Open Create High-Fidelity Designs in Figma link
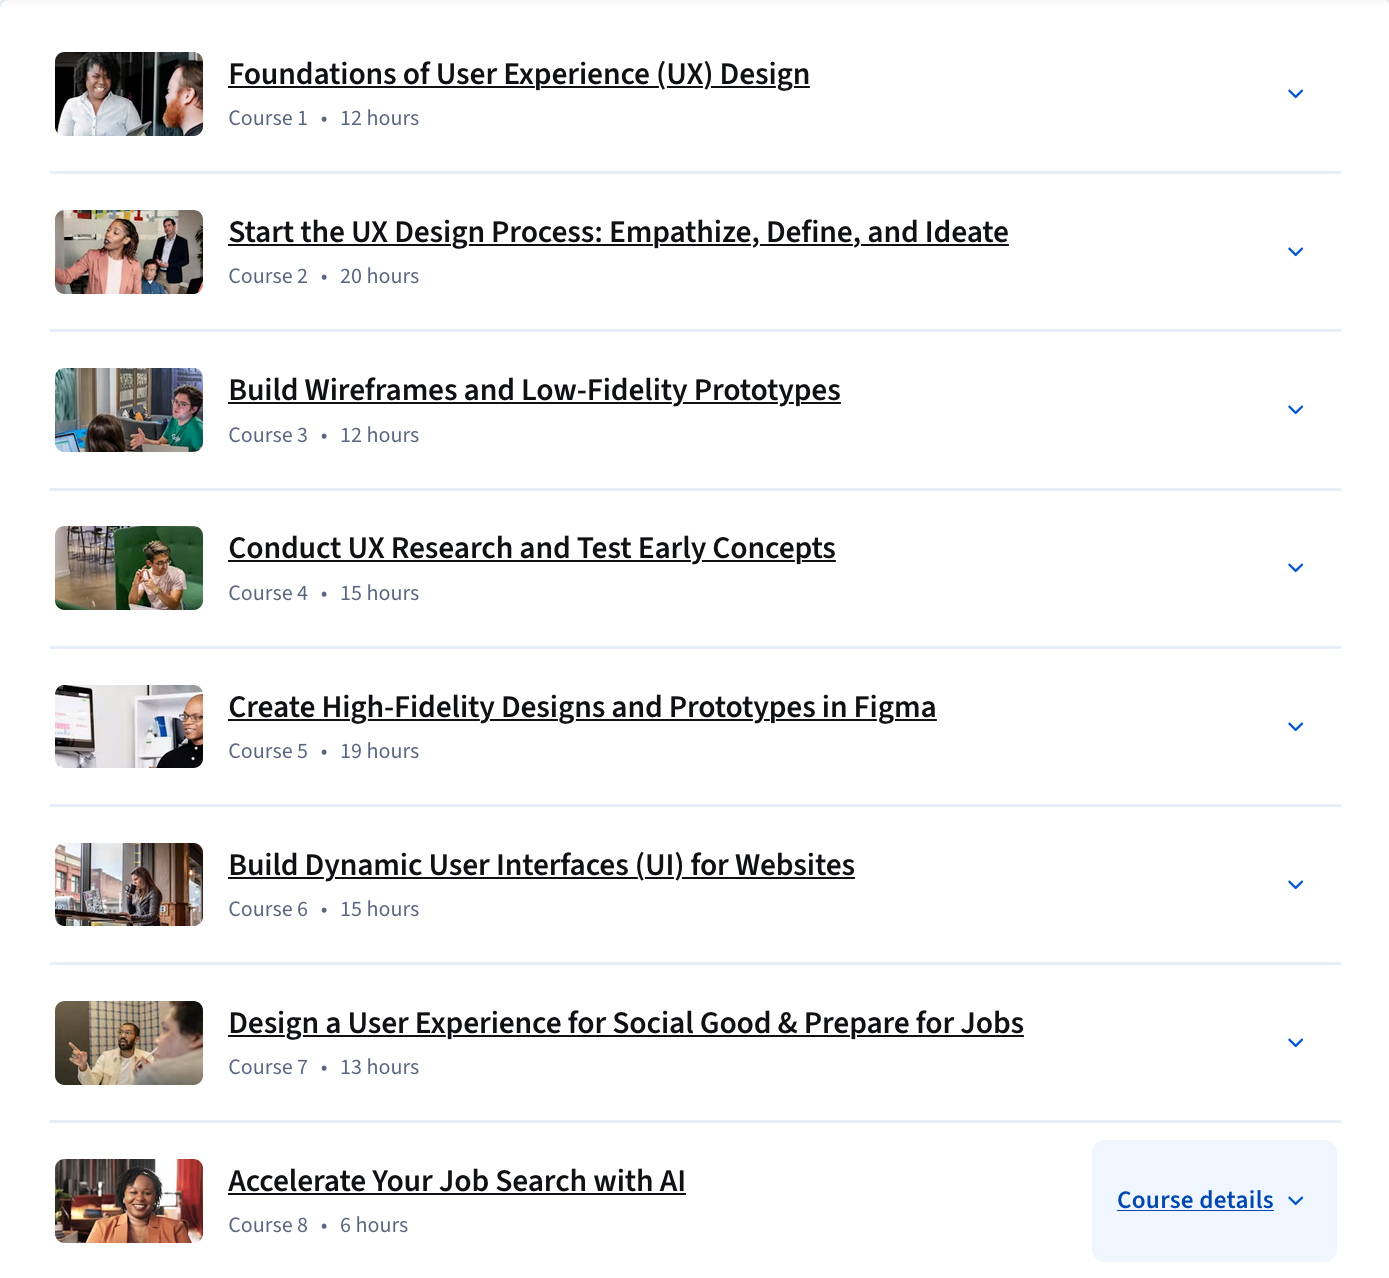1389x1278 pixels. tap(582, 707)
